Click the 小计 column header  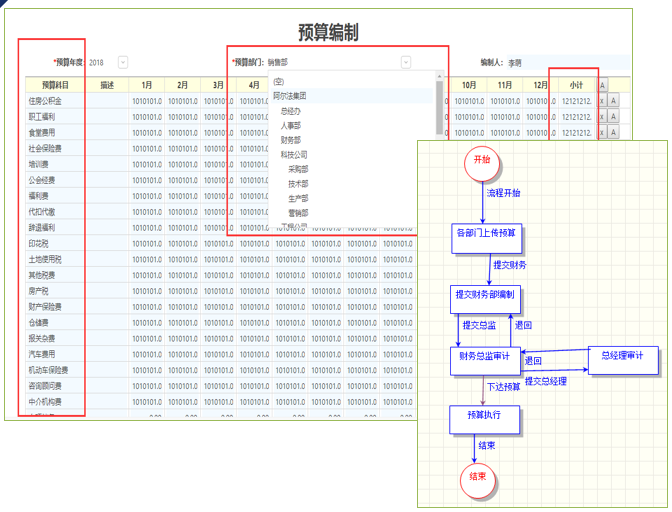pos(576,85)
